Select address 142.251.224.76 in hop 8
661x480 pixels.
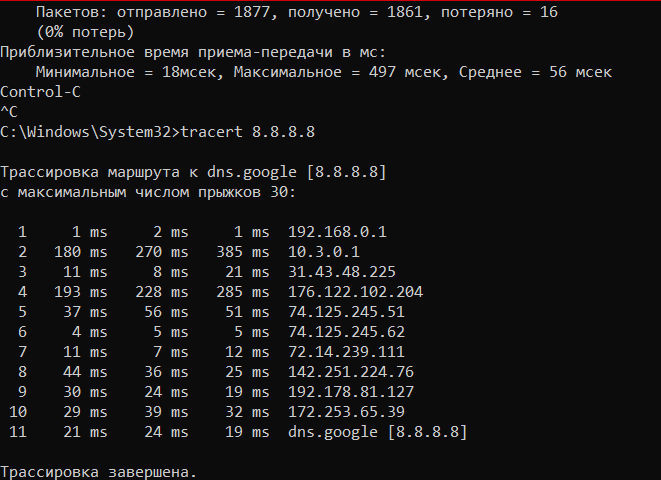coord(351,372)
